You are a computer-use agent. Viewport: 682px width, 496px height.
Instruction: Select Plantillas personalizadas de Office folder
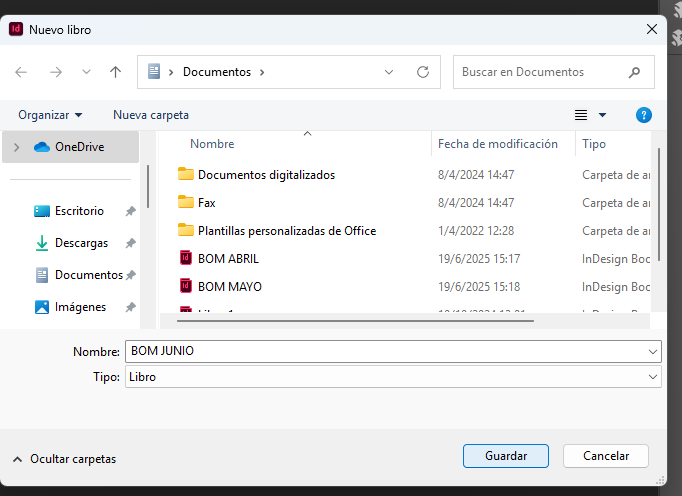pos(287,231)
